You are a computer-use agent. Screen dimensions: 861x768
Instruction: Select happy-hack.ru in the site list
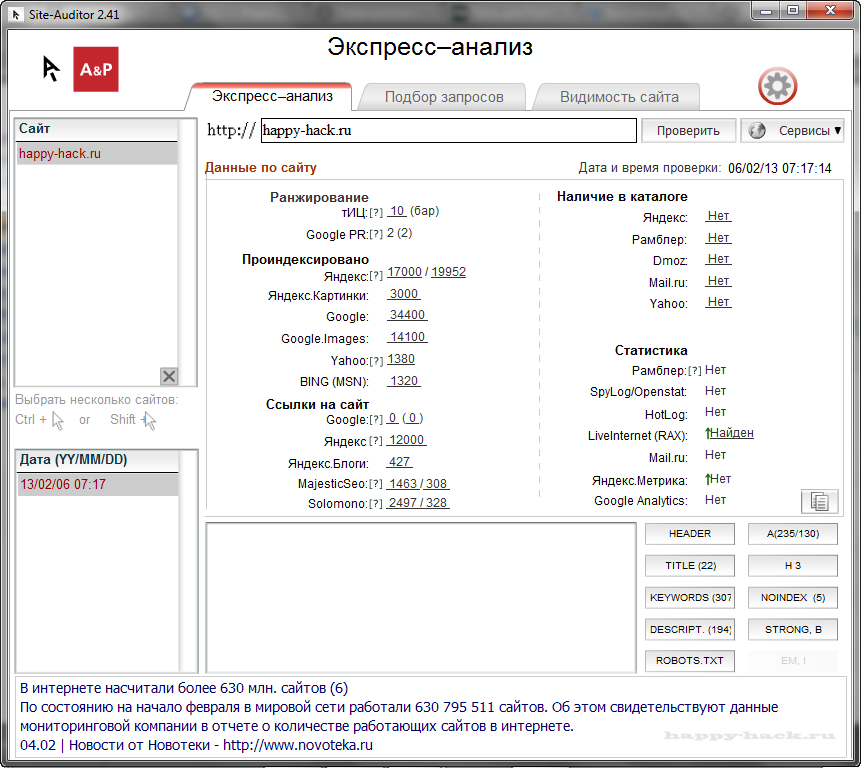[x=96, y=154]
